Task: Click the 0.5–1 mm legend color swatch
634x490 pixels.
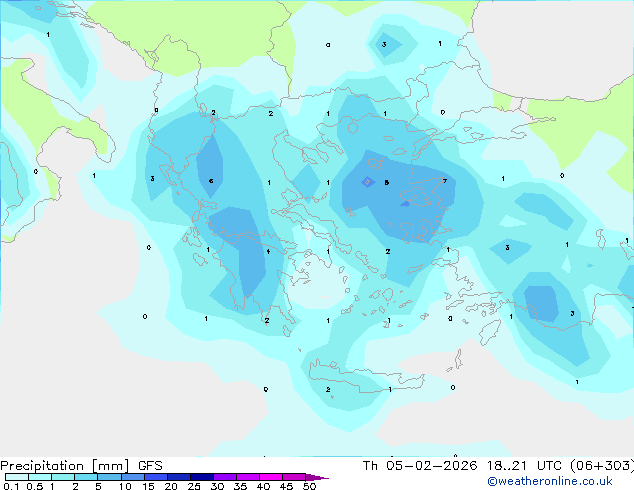Action: click(40, 477)
